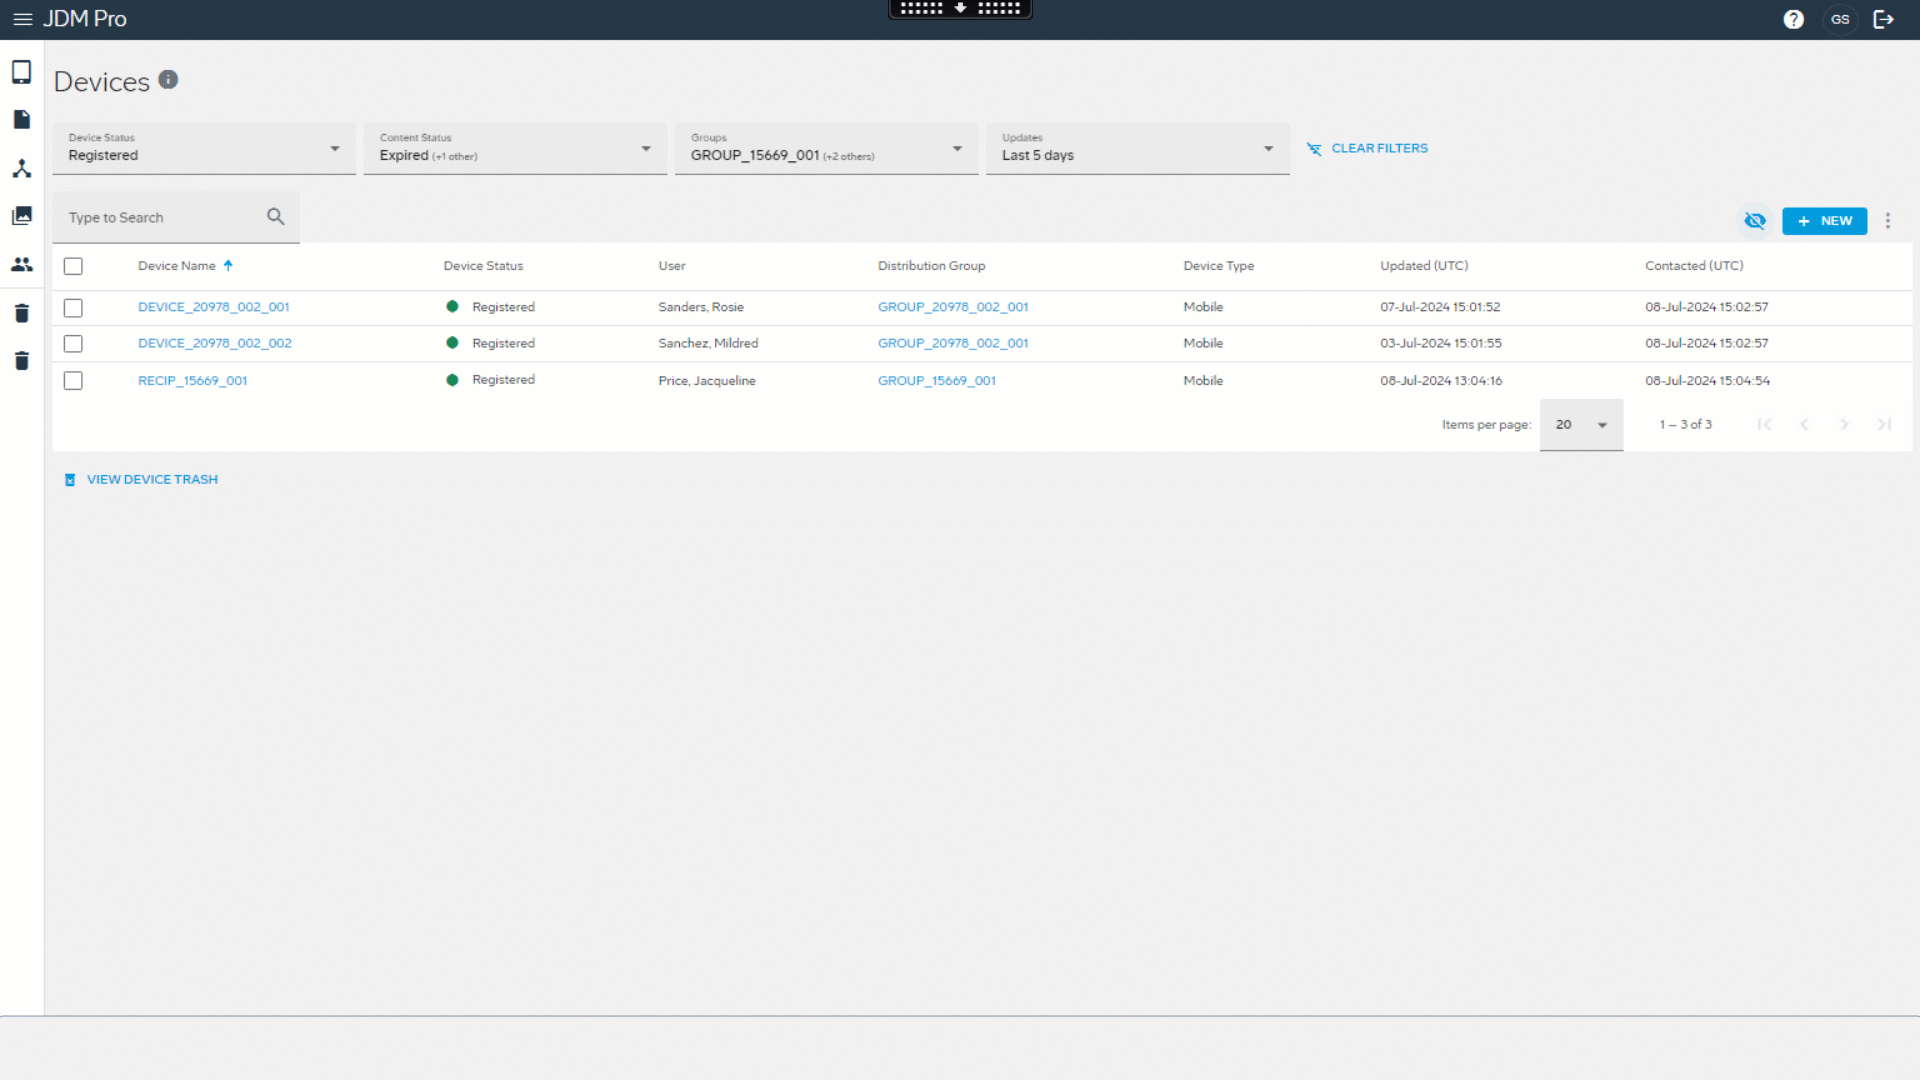Check the box for DEVICE_20978_002_001

[73, 308]
